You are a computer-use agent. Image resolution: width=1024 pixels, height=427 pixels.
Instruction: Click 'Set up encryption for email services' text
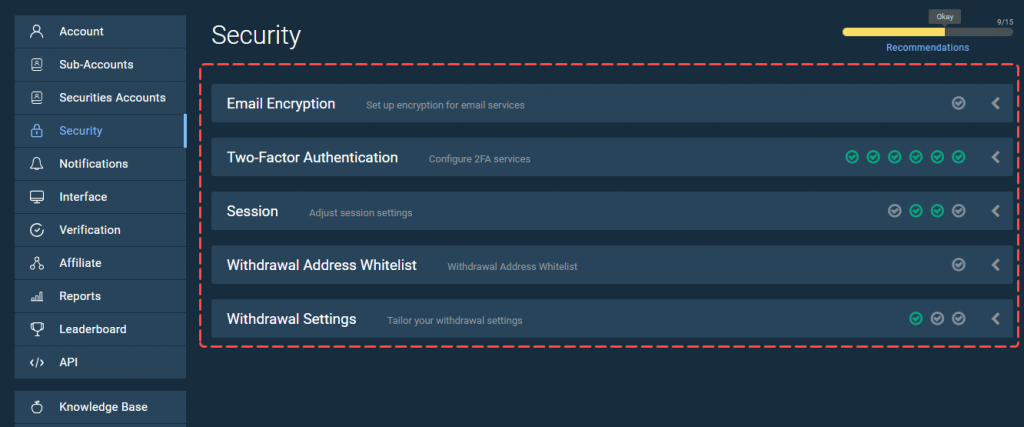click(445, 104)
